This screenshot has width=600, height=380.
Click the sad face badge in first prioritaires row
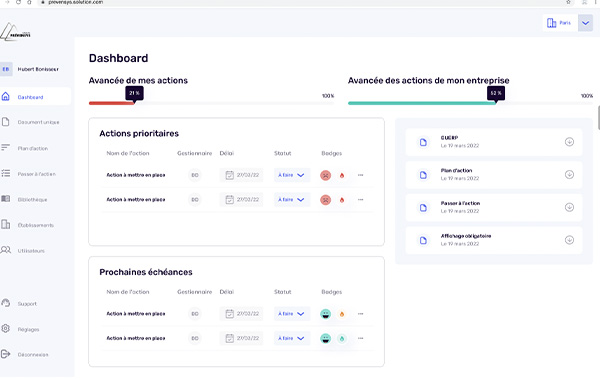pyautogui.click(x=326, y=176)
